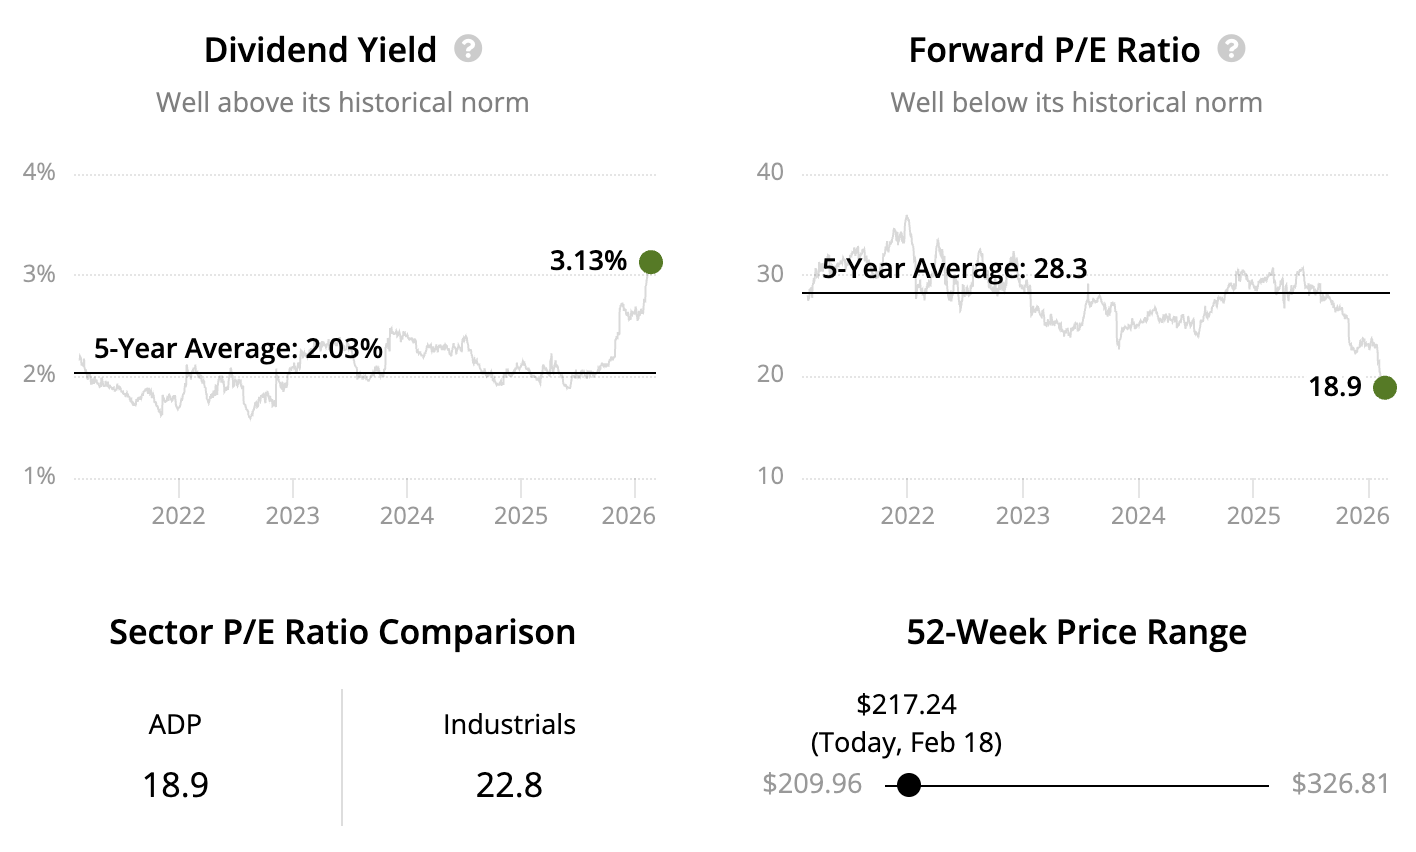Click the Forward P/E Ratio chart title

point(1054,50)
